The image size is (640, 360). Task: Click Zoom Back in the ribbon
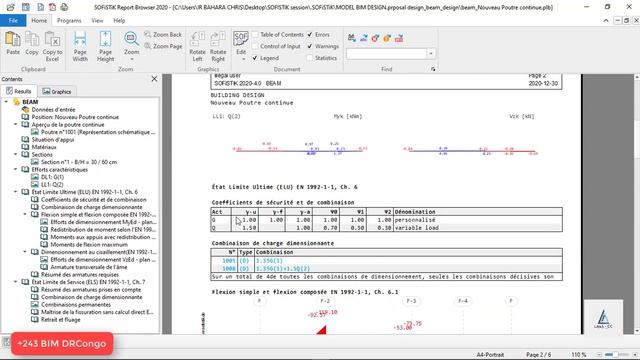pyautogui.click(x=163, y=35)
